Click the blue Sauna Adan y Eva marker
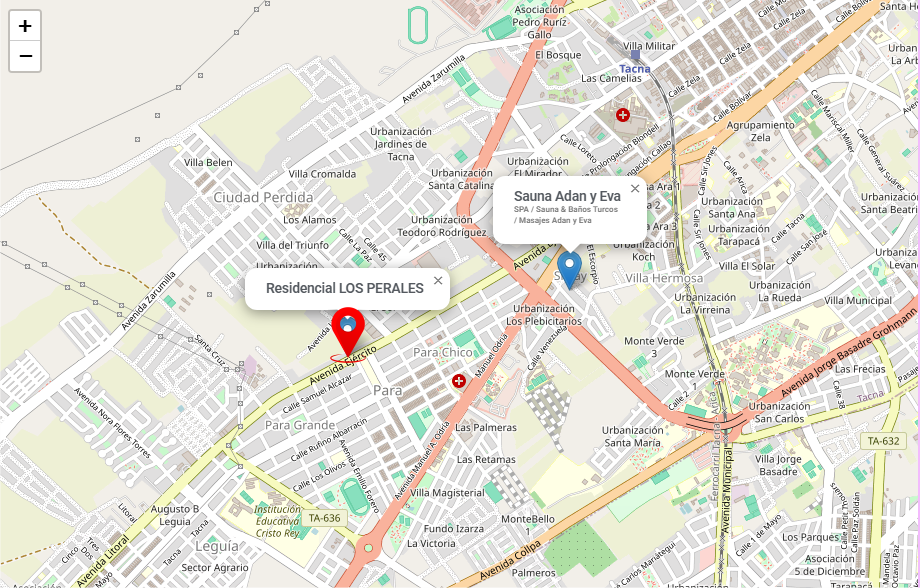Screen dimensions: 920x588 pyautogui.click(x=569, y=270)
